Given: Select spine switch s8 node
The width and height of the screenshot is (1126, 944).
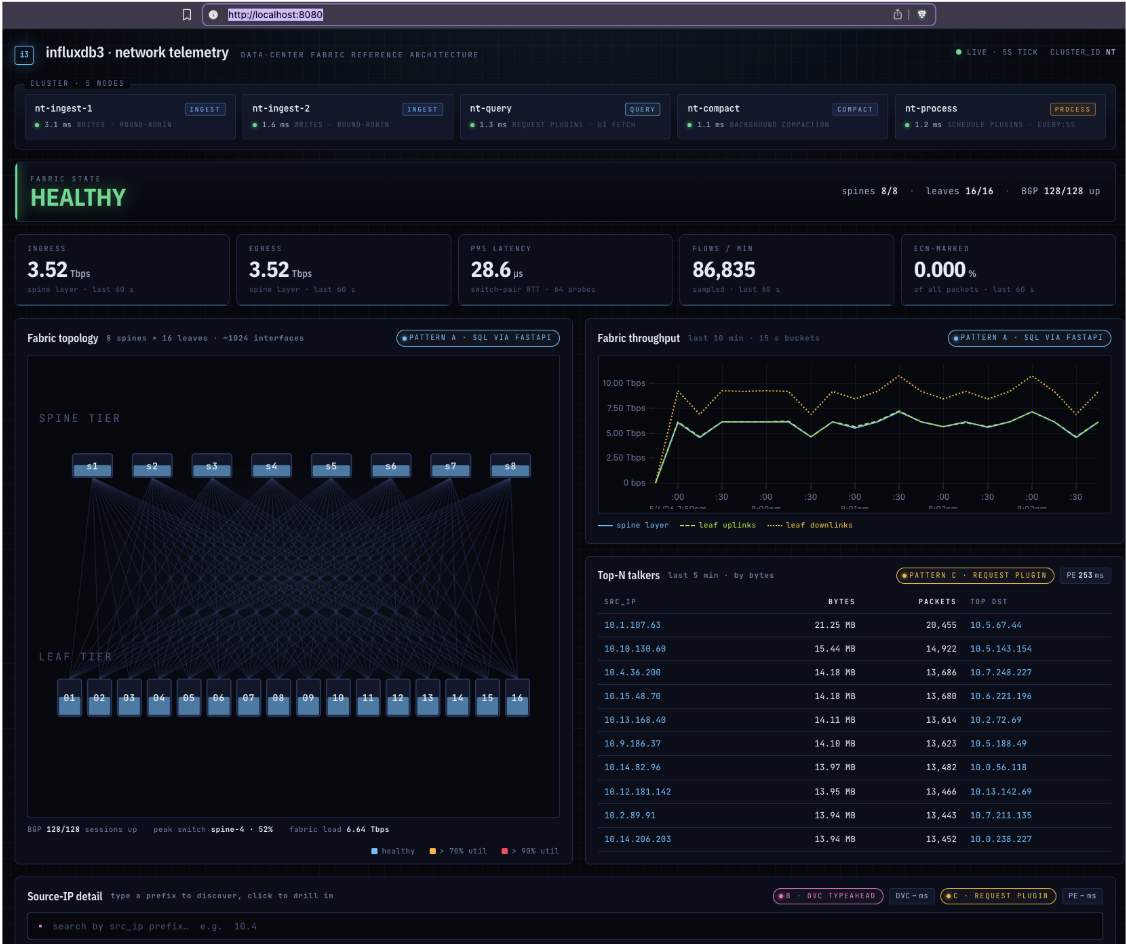Looking at the screenshot, I should 510,466.
